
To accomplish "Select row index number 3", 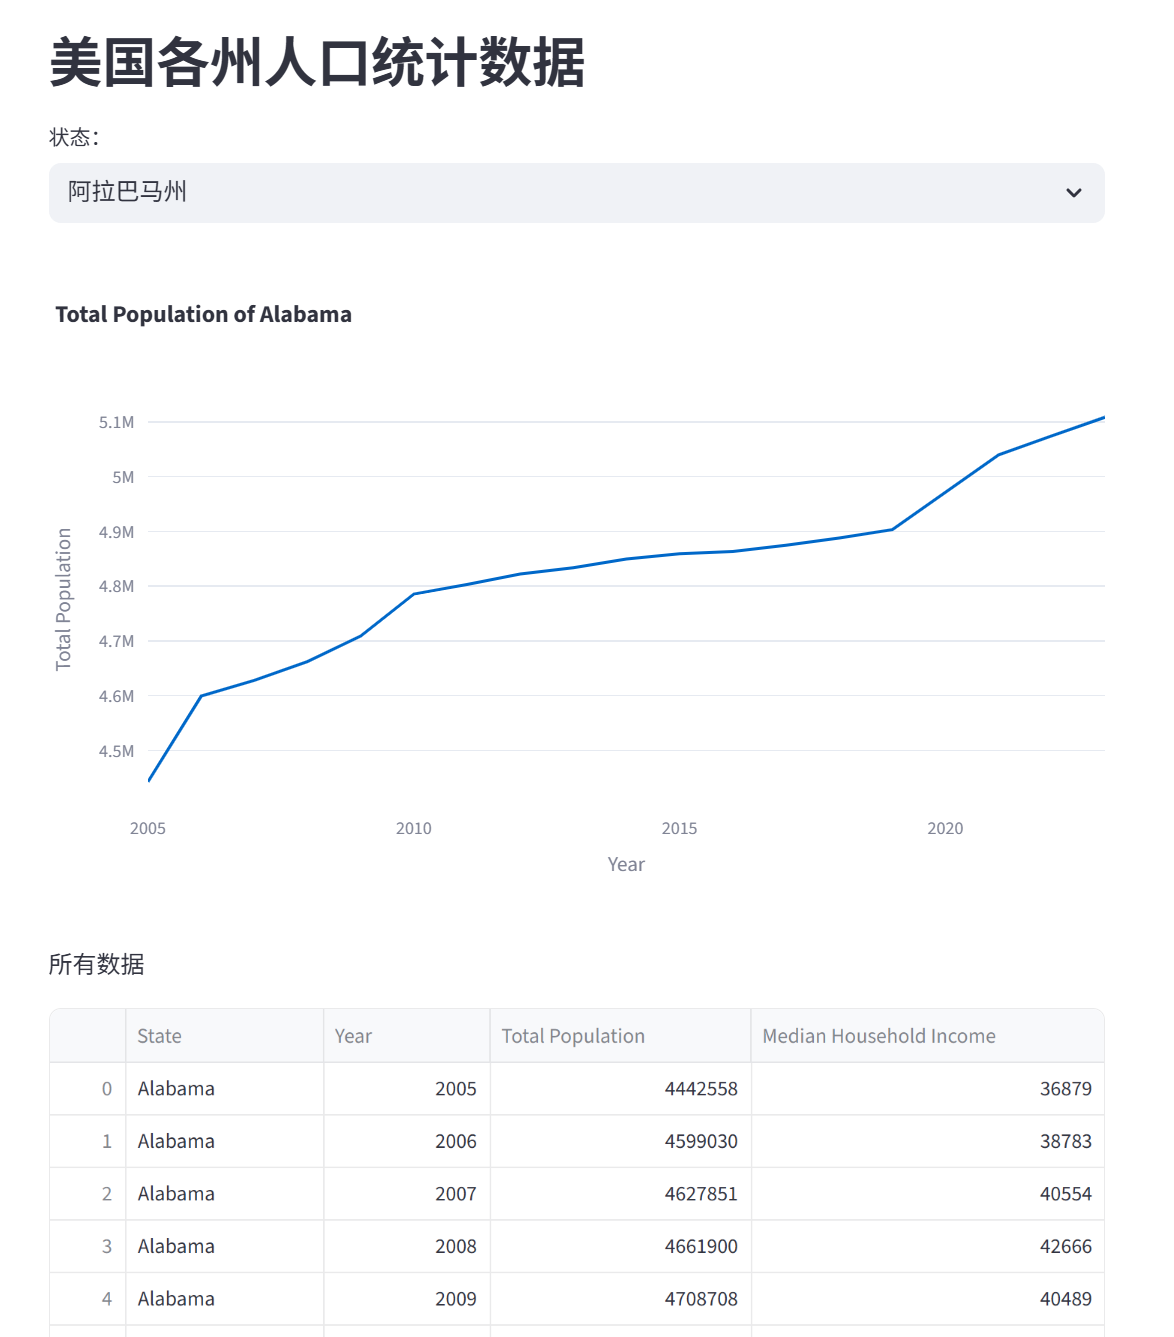I will coord(105,1246).
